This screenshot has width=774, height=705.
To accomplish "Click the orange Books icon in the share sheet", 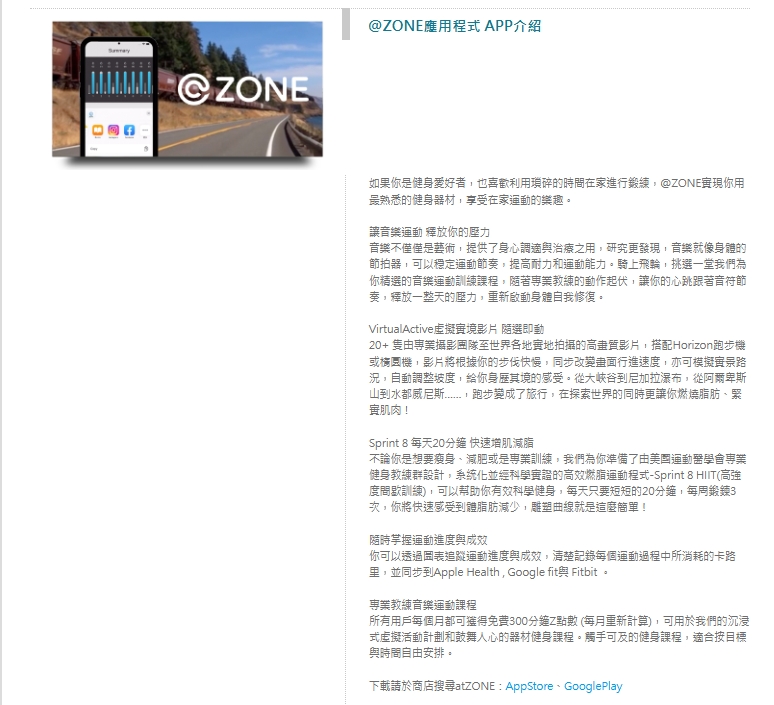I will [x=98, y=130].
